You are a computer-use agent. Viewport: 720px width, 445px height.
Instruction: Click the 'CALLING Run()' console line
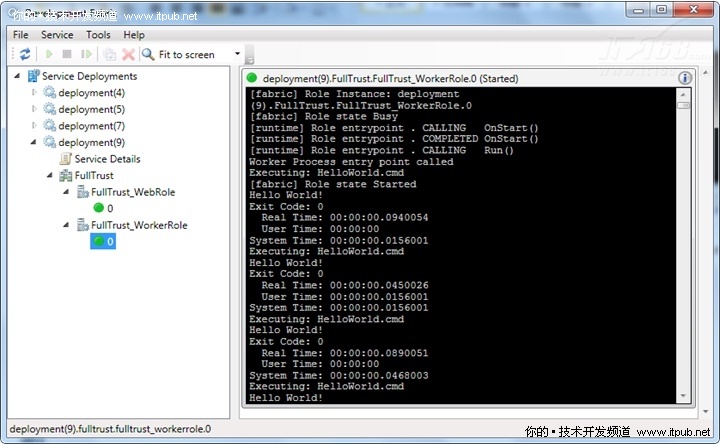point(467,151)
